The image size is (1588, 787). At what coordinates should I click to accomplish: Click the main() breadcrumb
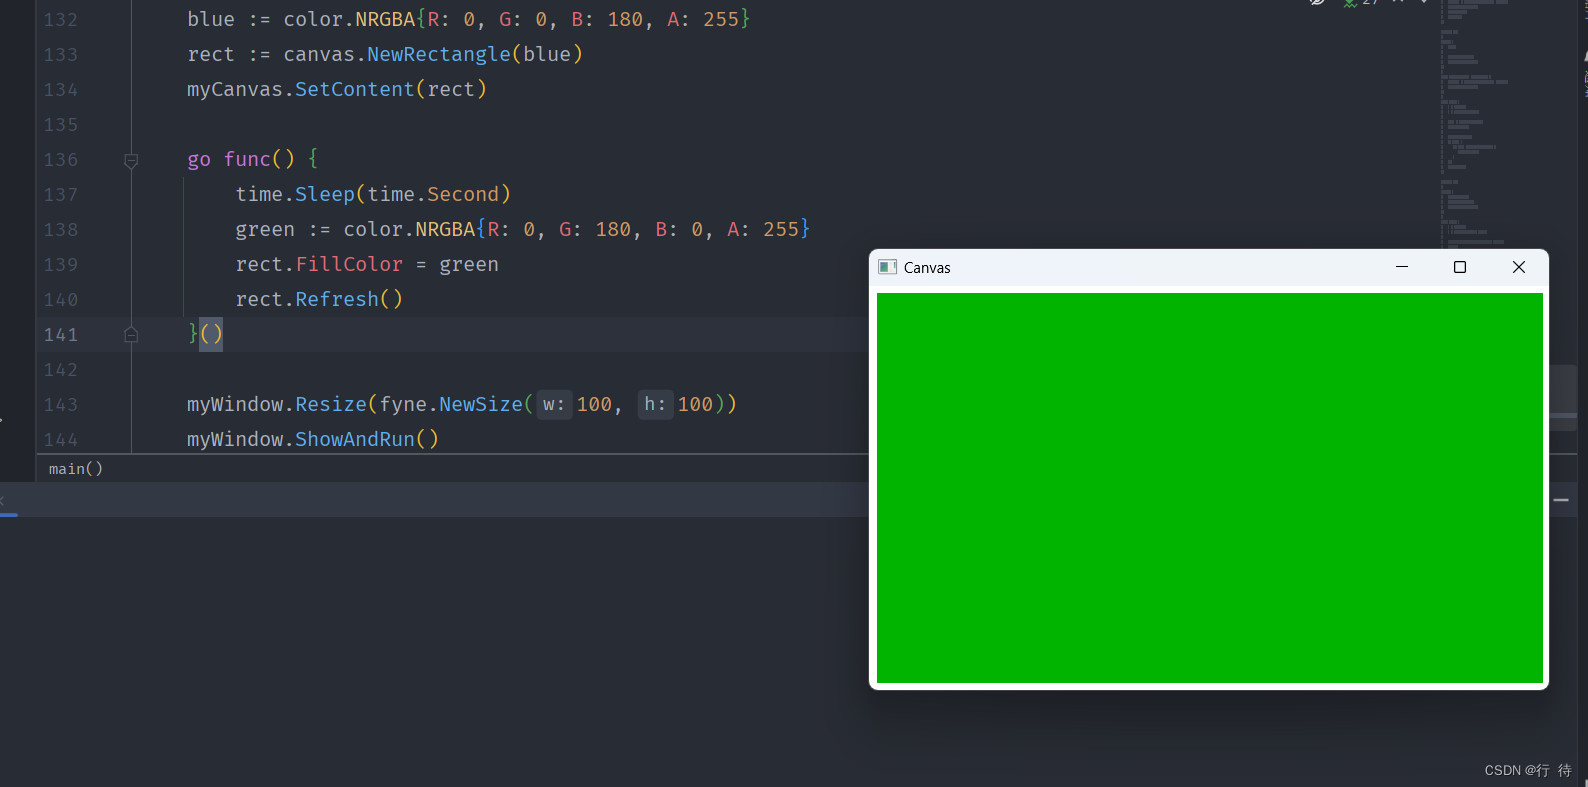pyautogui.click(x=76, y=469)
